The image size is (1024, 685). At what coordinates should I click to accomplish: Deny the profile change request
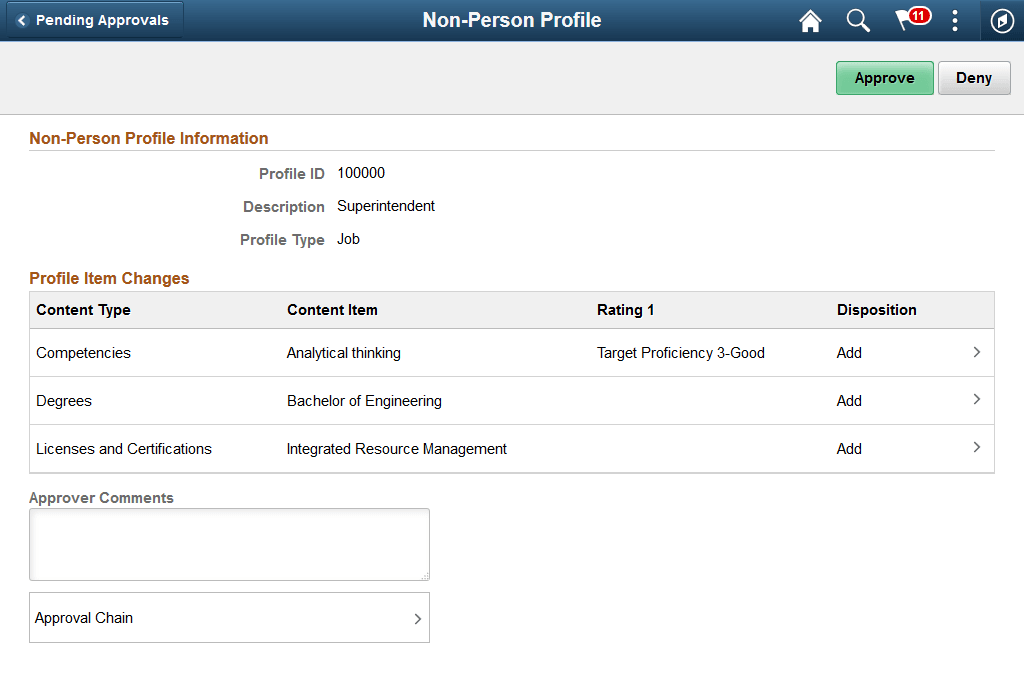click(973, 77)
